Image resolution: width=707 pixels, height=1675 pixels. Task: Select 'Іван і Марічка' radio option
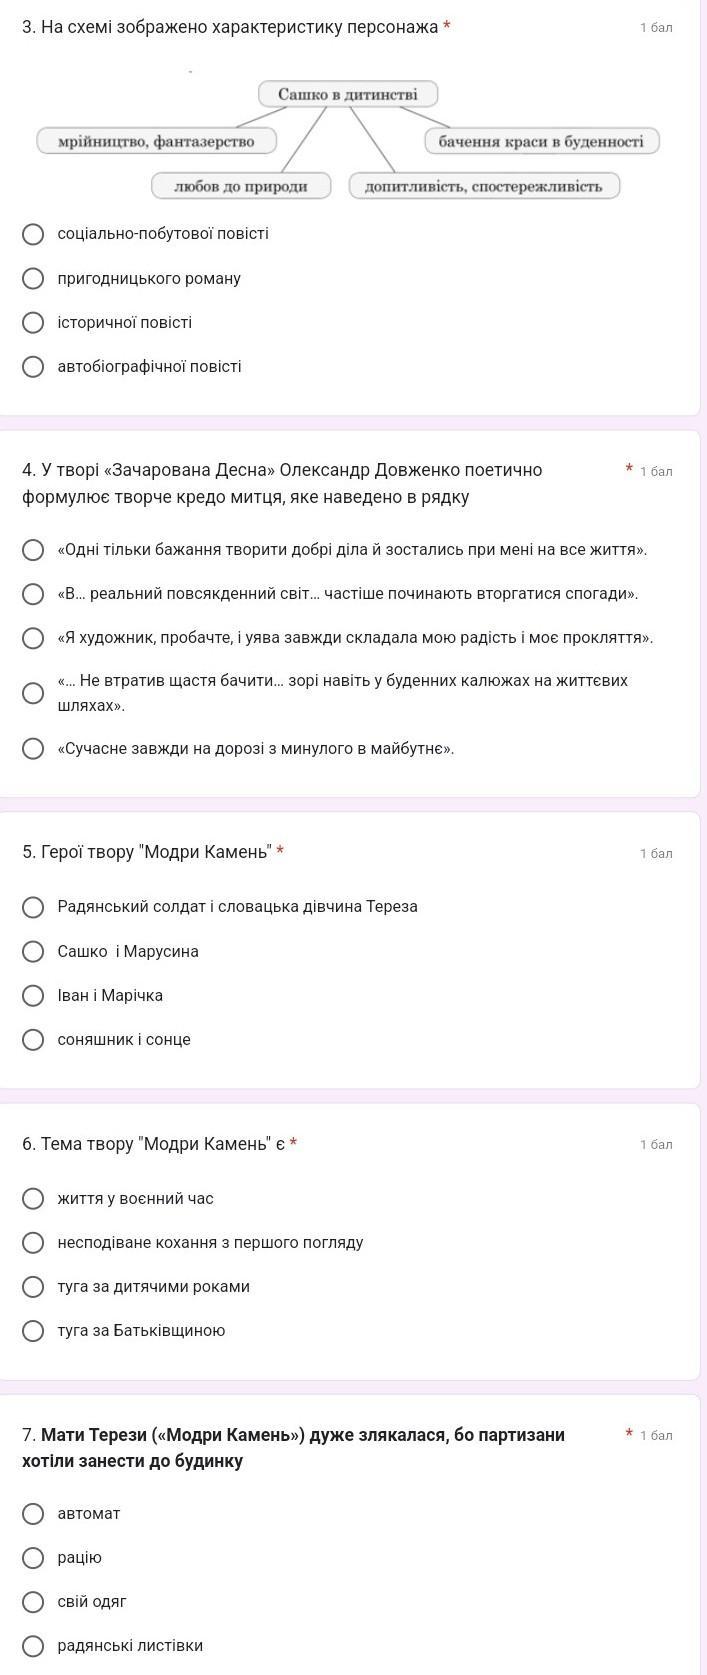point(33,996)
